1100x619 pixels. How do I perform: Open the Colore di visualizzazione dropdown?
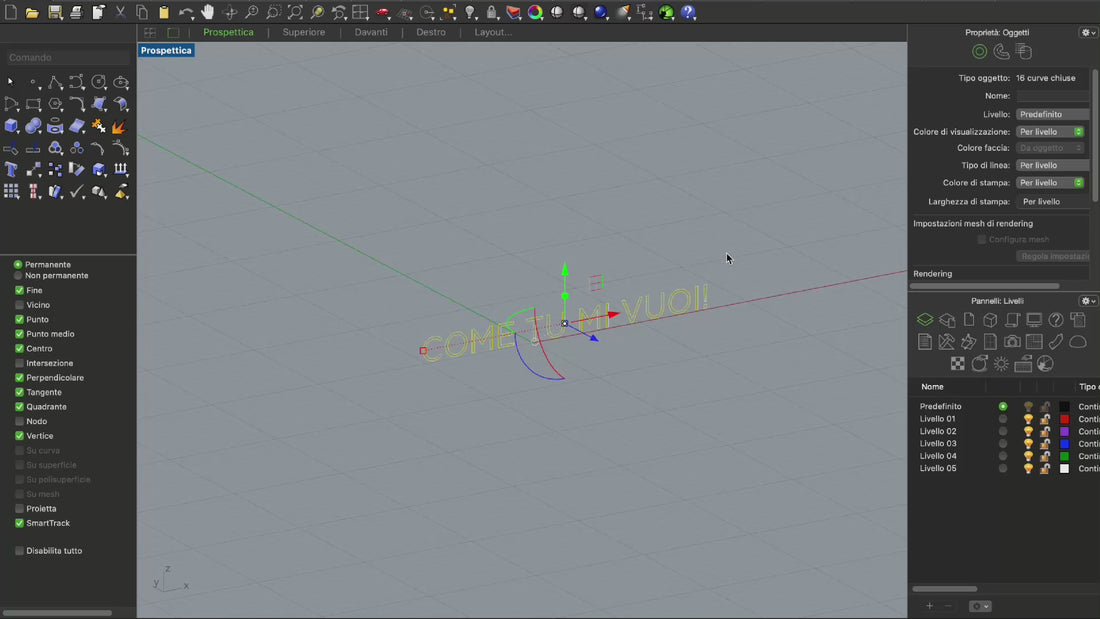[x=1050, y=132]
